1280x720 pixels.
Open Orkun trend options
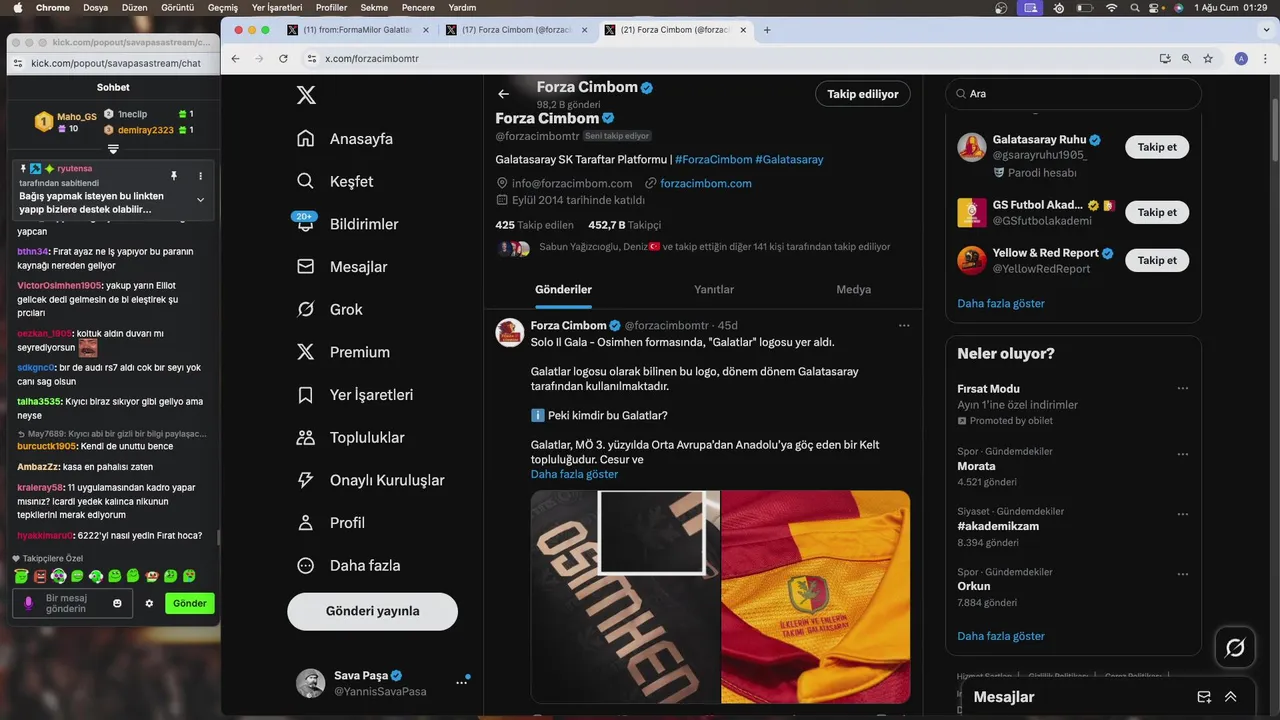[1182, 574]
